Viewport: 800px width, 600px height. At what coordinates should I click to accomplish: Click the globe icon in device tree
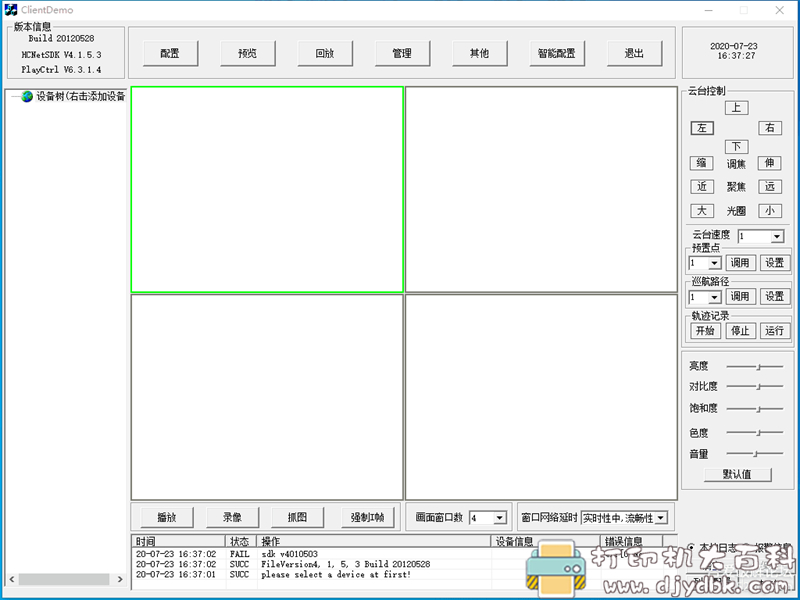[27, 96]
